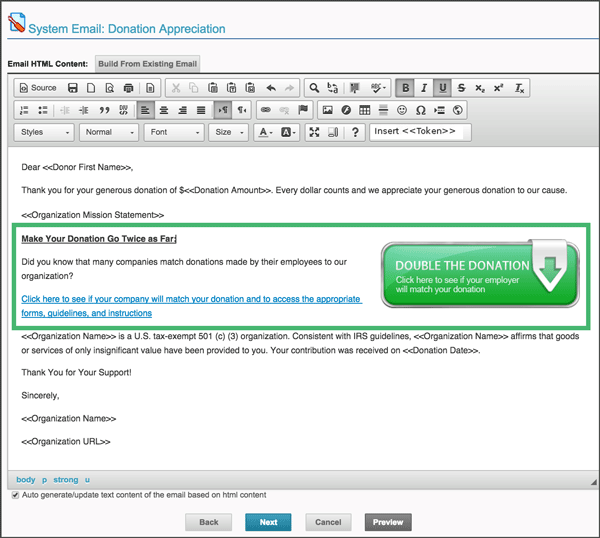
Task: Toggle Superscript formatting
Action: (x=498, y=88)
